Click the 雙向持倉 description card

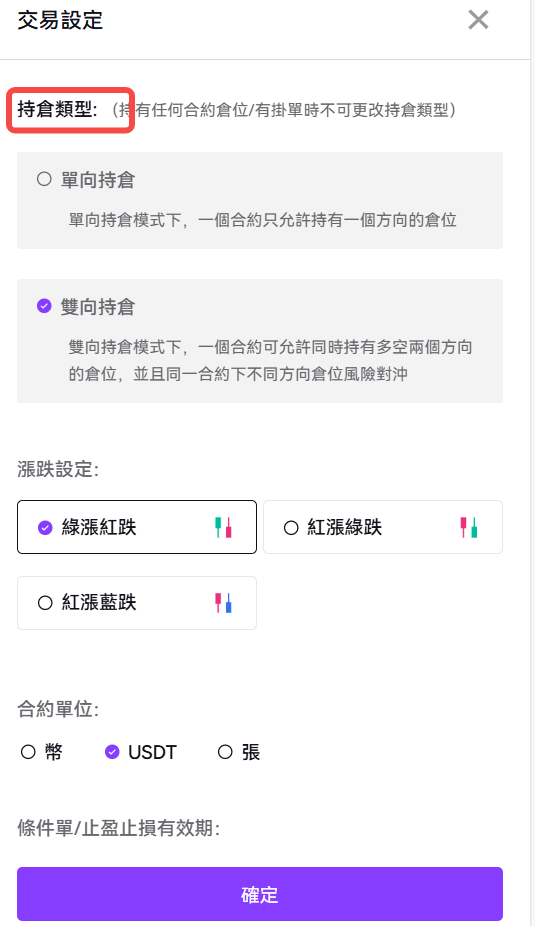(x=260, y=341)
